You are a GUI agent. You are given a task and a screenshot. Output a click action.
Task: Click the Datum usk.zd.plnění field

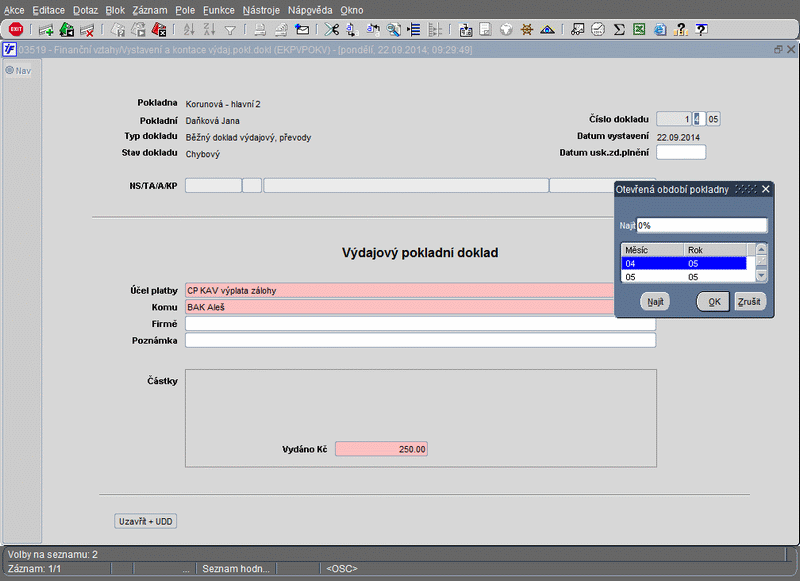click(x=681, y=152)
